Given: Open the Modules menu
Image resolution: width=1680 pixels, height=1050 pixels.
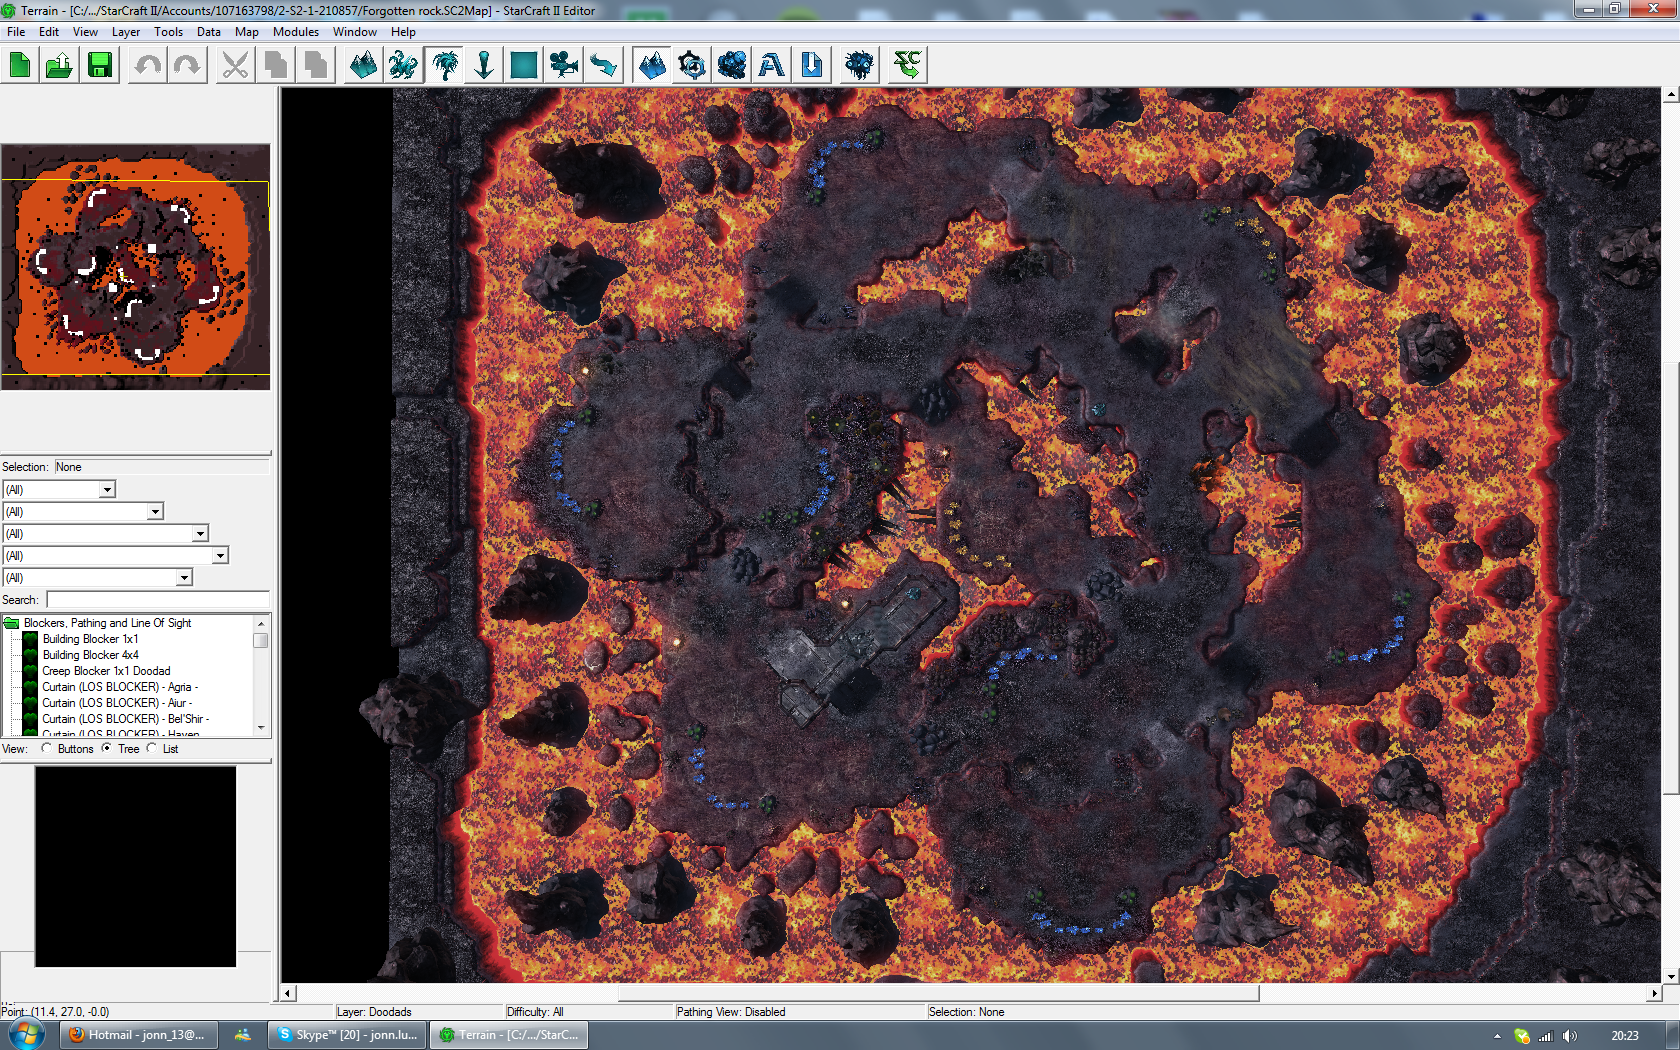Looking at the screenshot, I should [x=296, y=32].
